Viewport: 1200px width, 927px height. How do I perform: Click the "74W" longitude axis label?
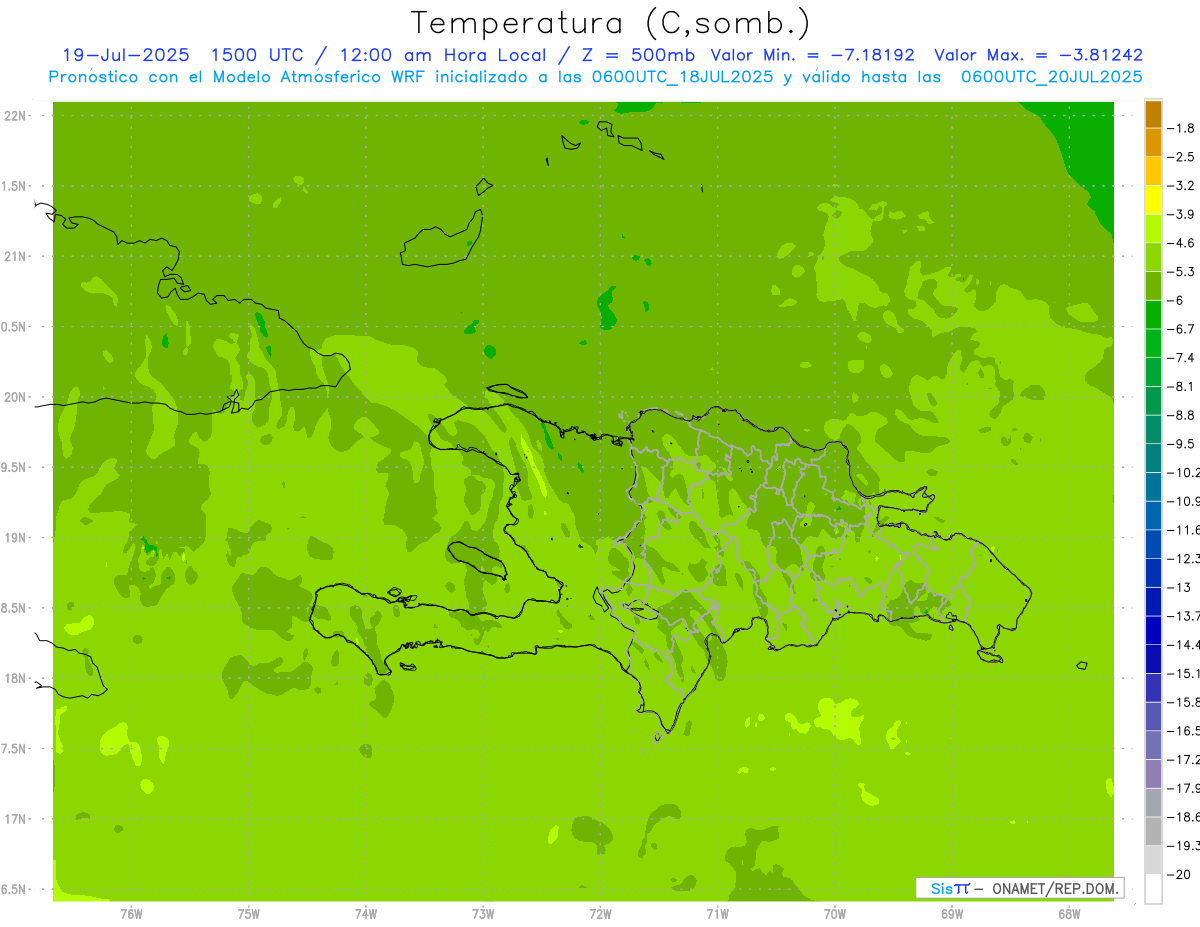pos(366,913)
